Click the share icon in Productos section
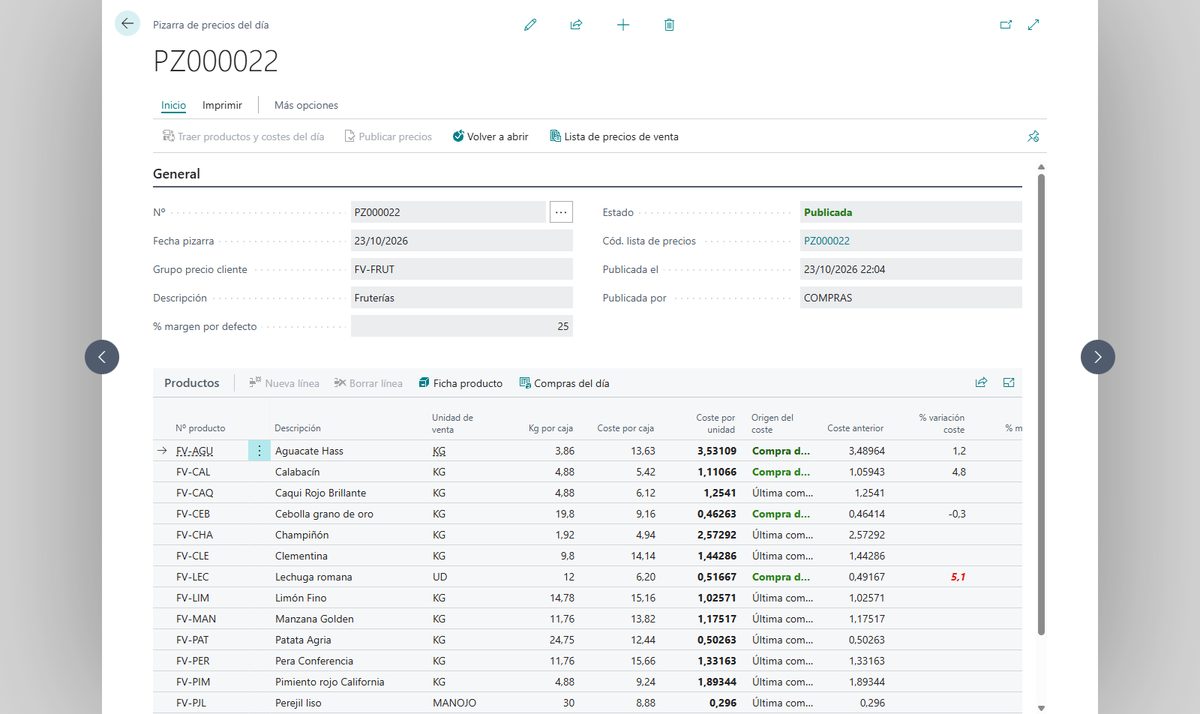Viewport: 1200px width, 714px height. click(981, 383)
